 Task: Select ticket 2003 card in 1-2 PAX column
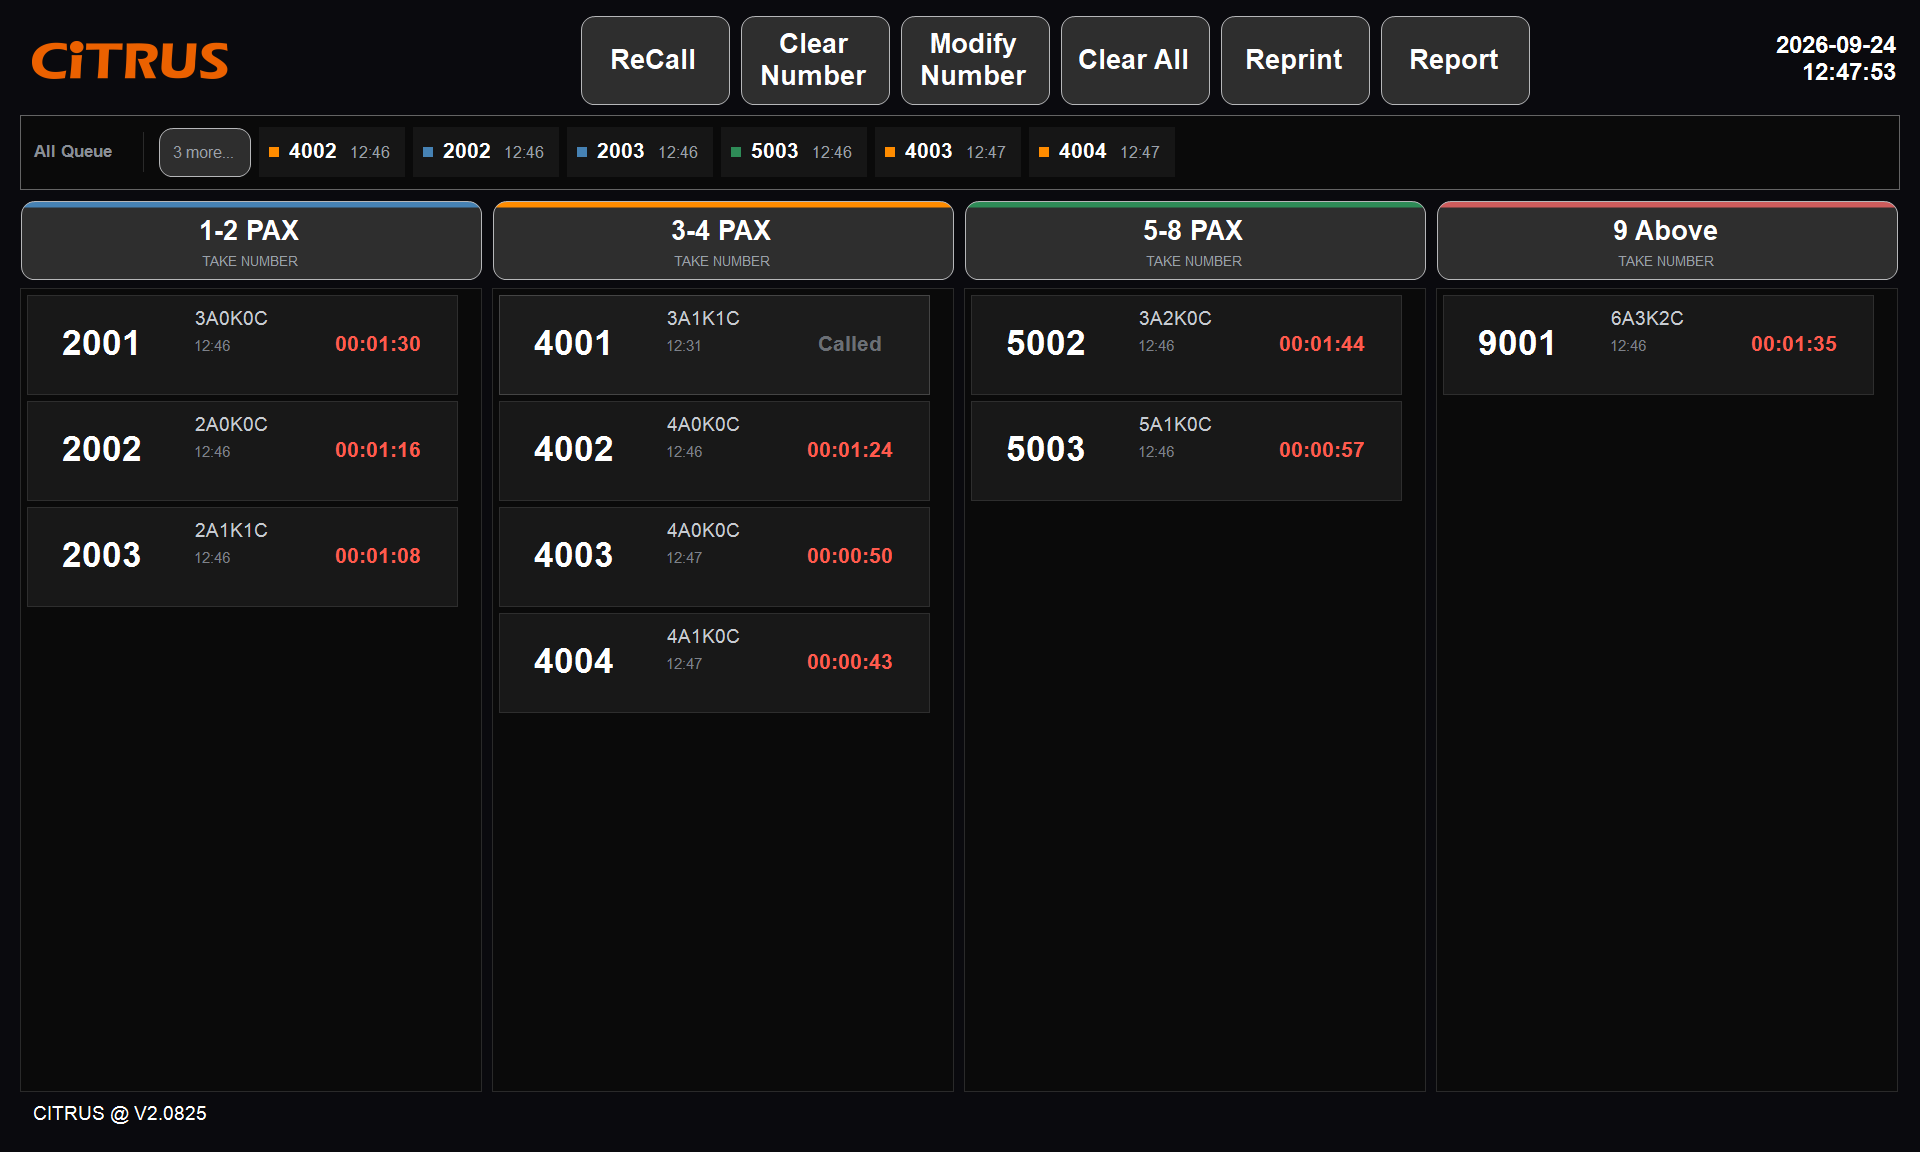pos(242,556)
